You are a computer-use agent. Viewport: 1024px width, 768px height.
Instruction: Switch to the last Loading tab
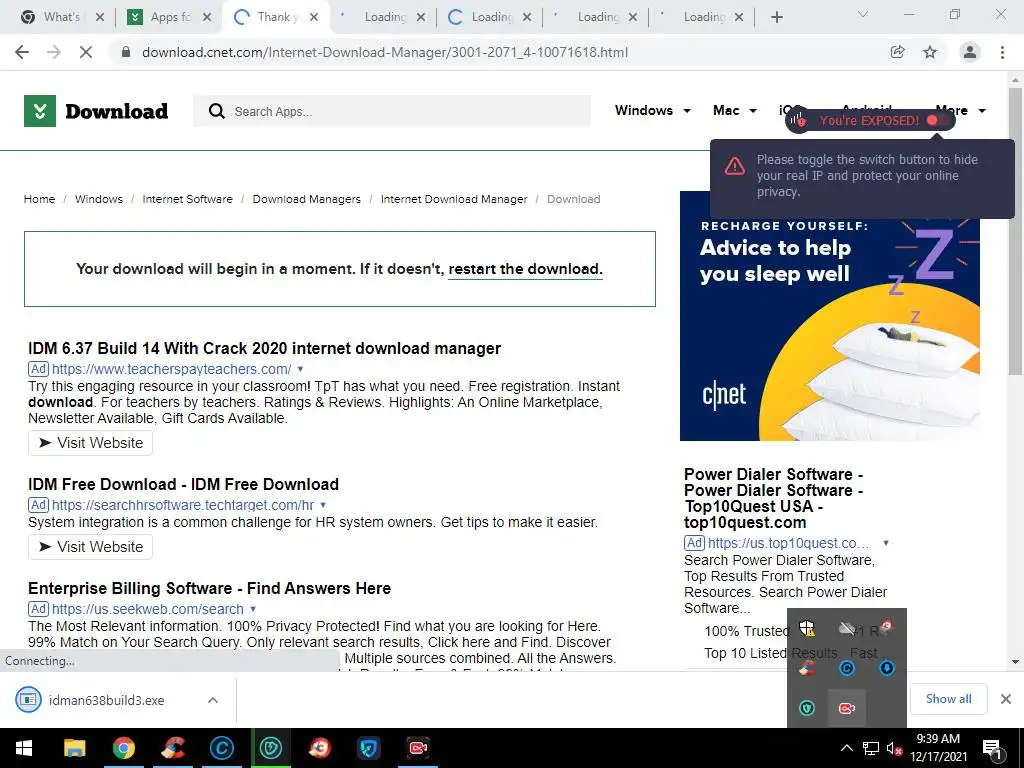[704, 17]
